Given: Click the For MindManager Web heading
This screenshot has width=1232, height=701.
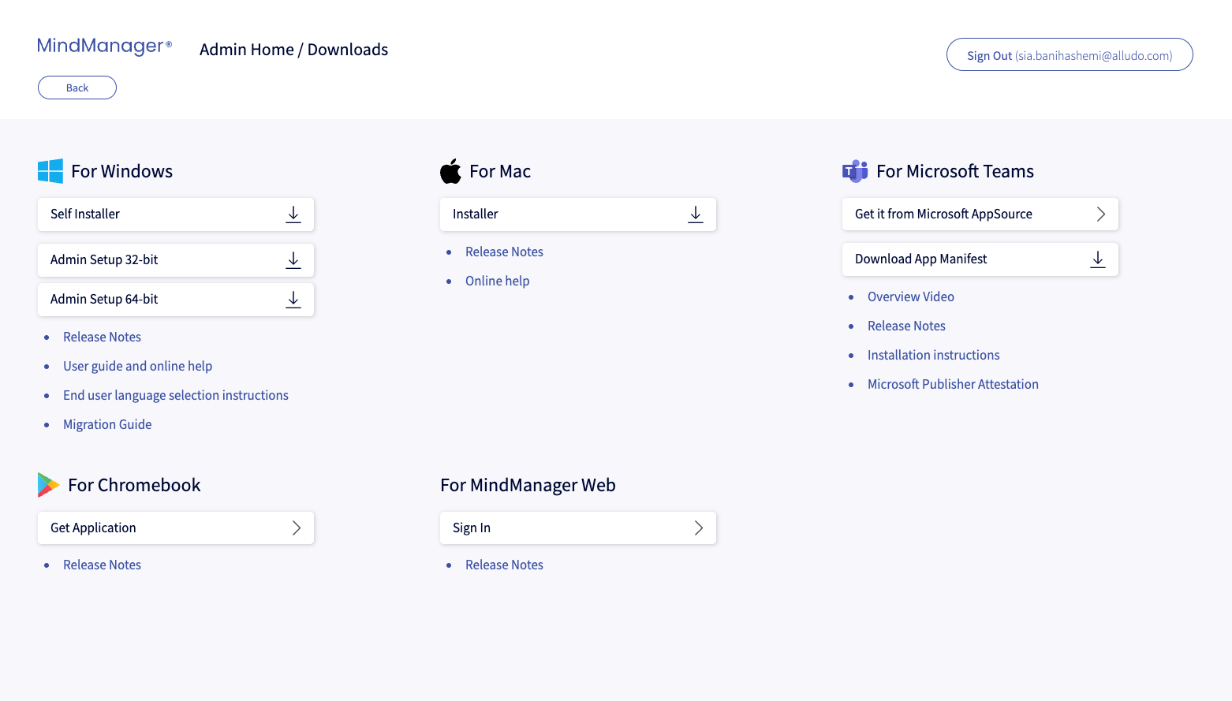Looking at the screenshot, I should pyautogui.click(x=528, y=485).
